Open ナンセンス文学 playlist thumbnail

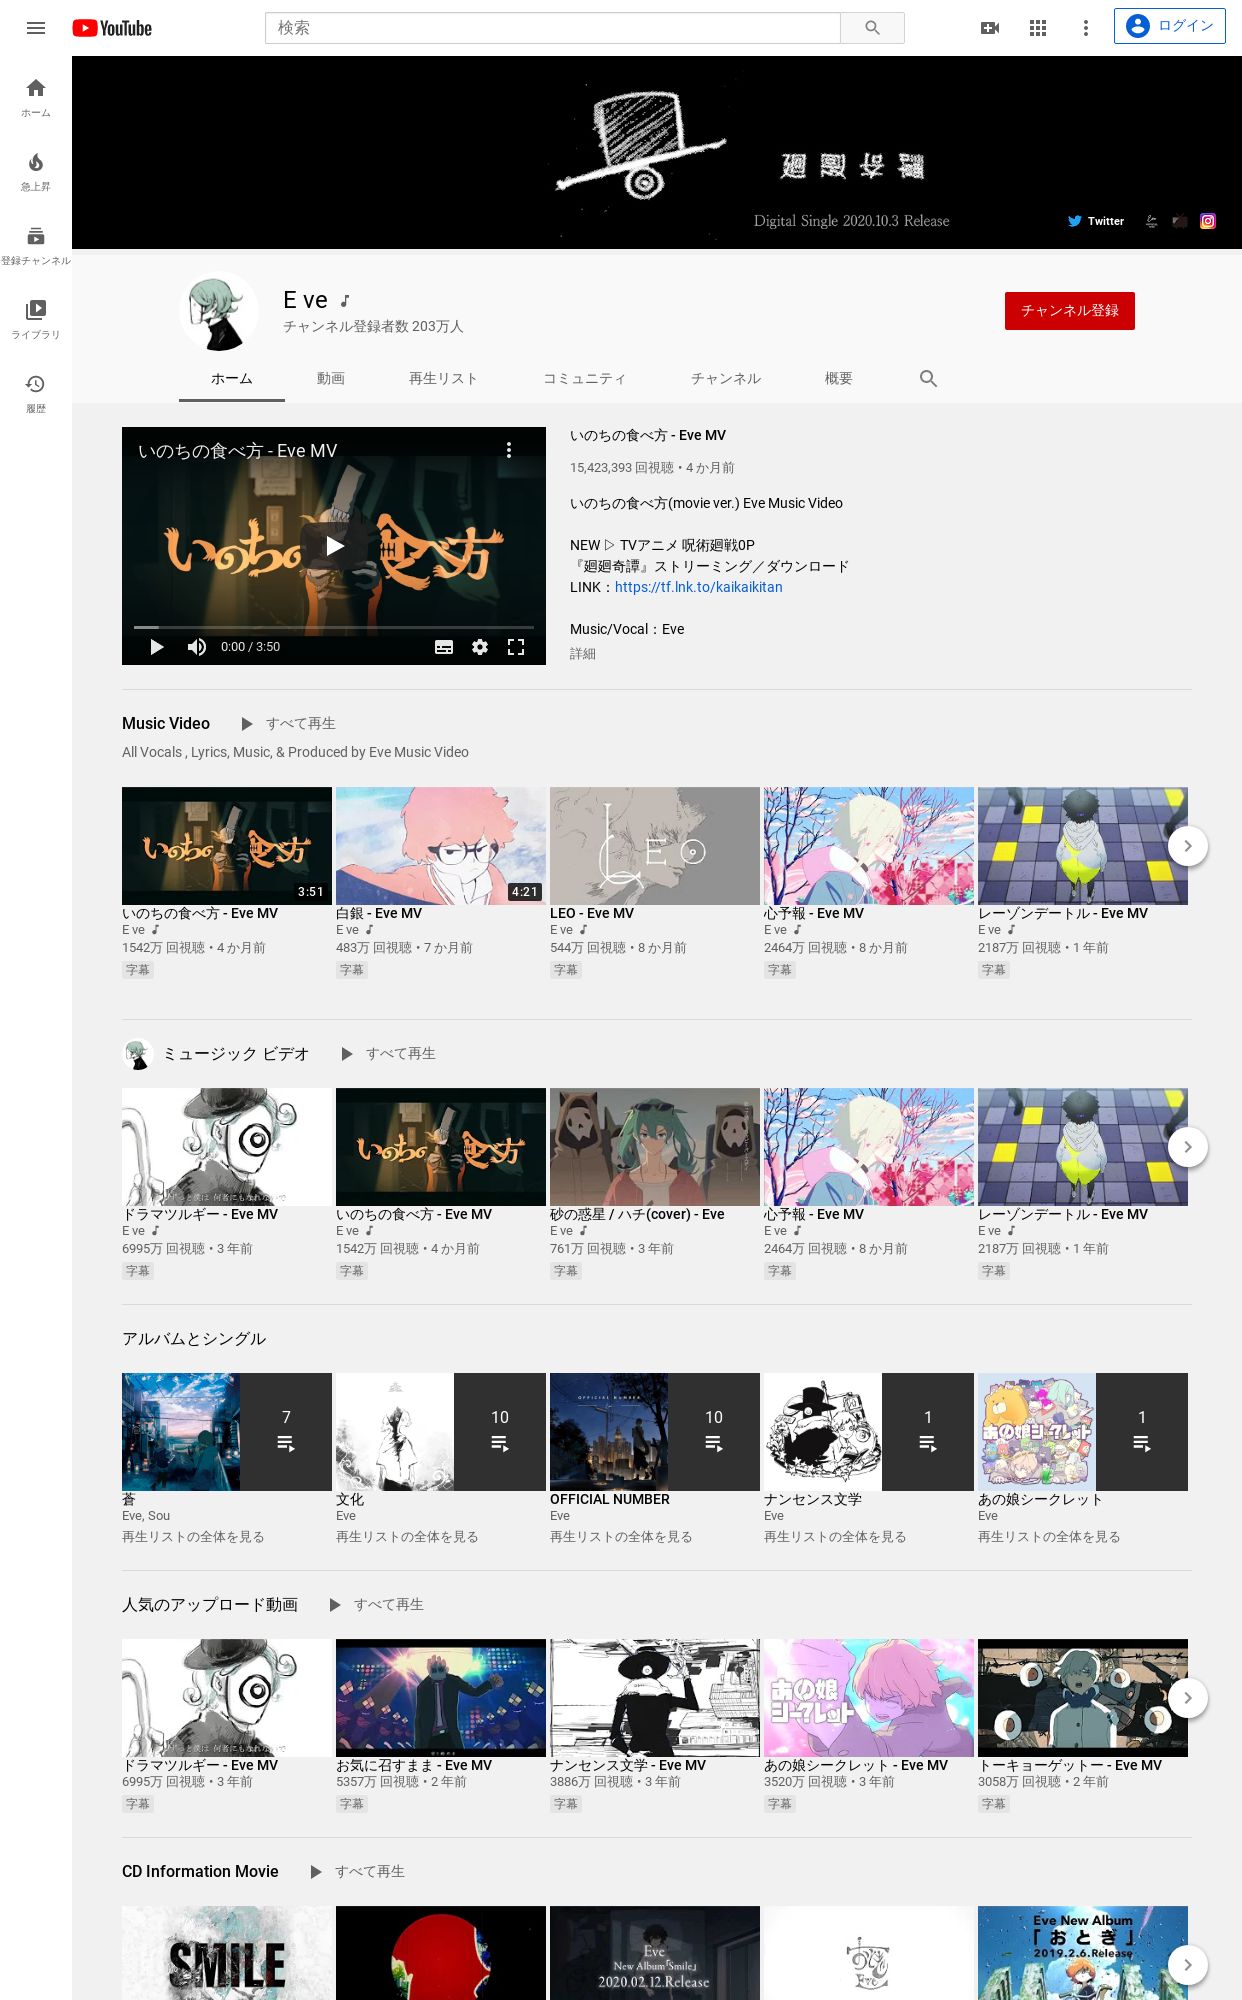point(869,1432)
